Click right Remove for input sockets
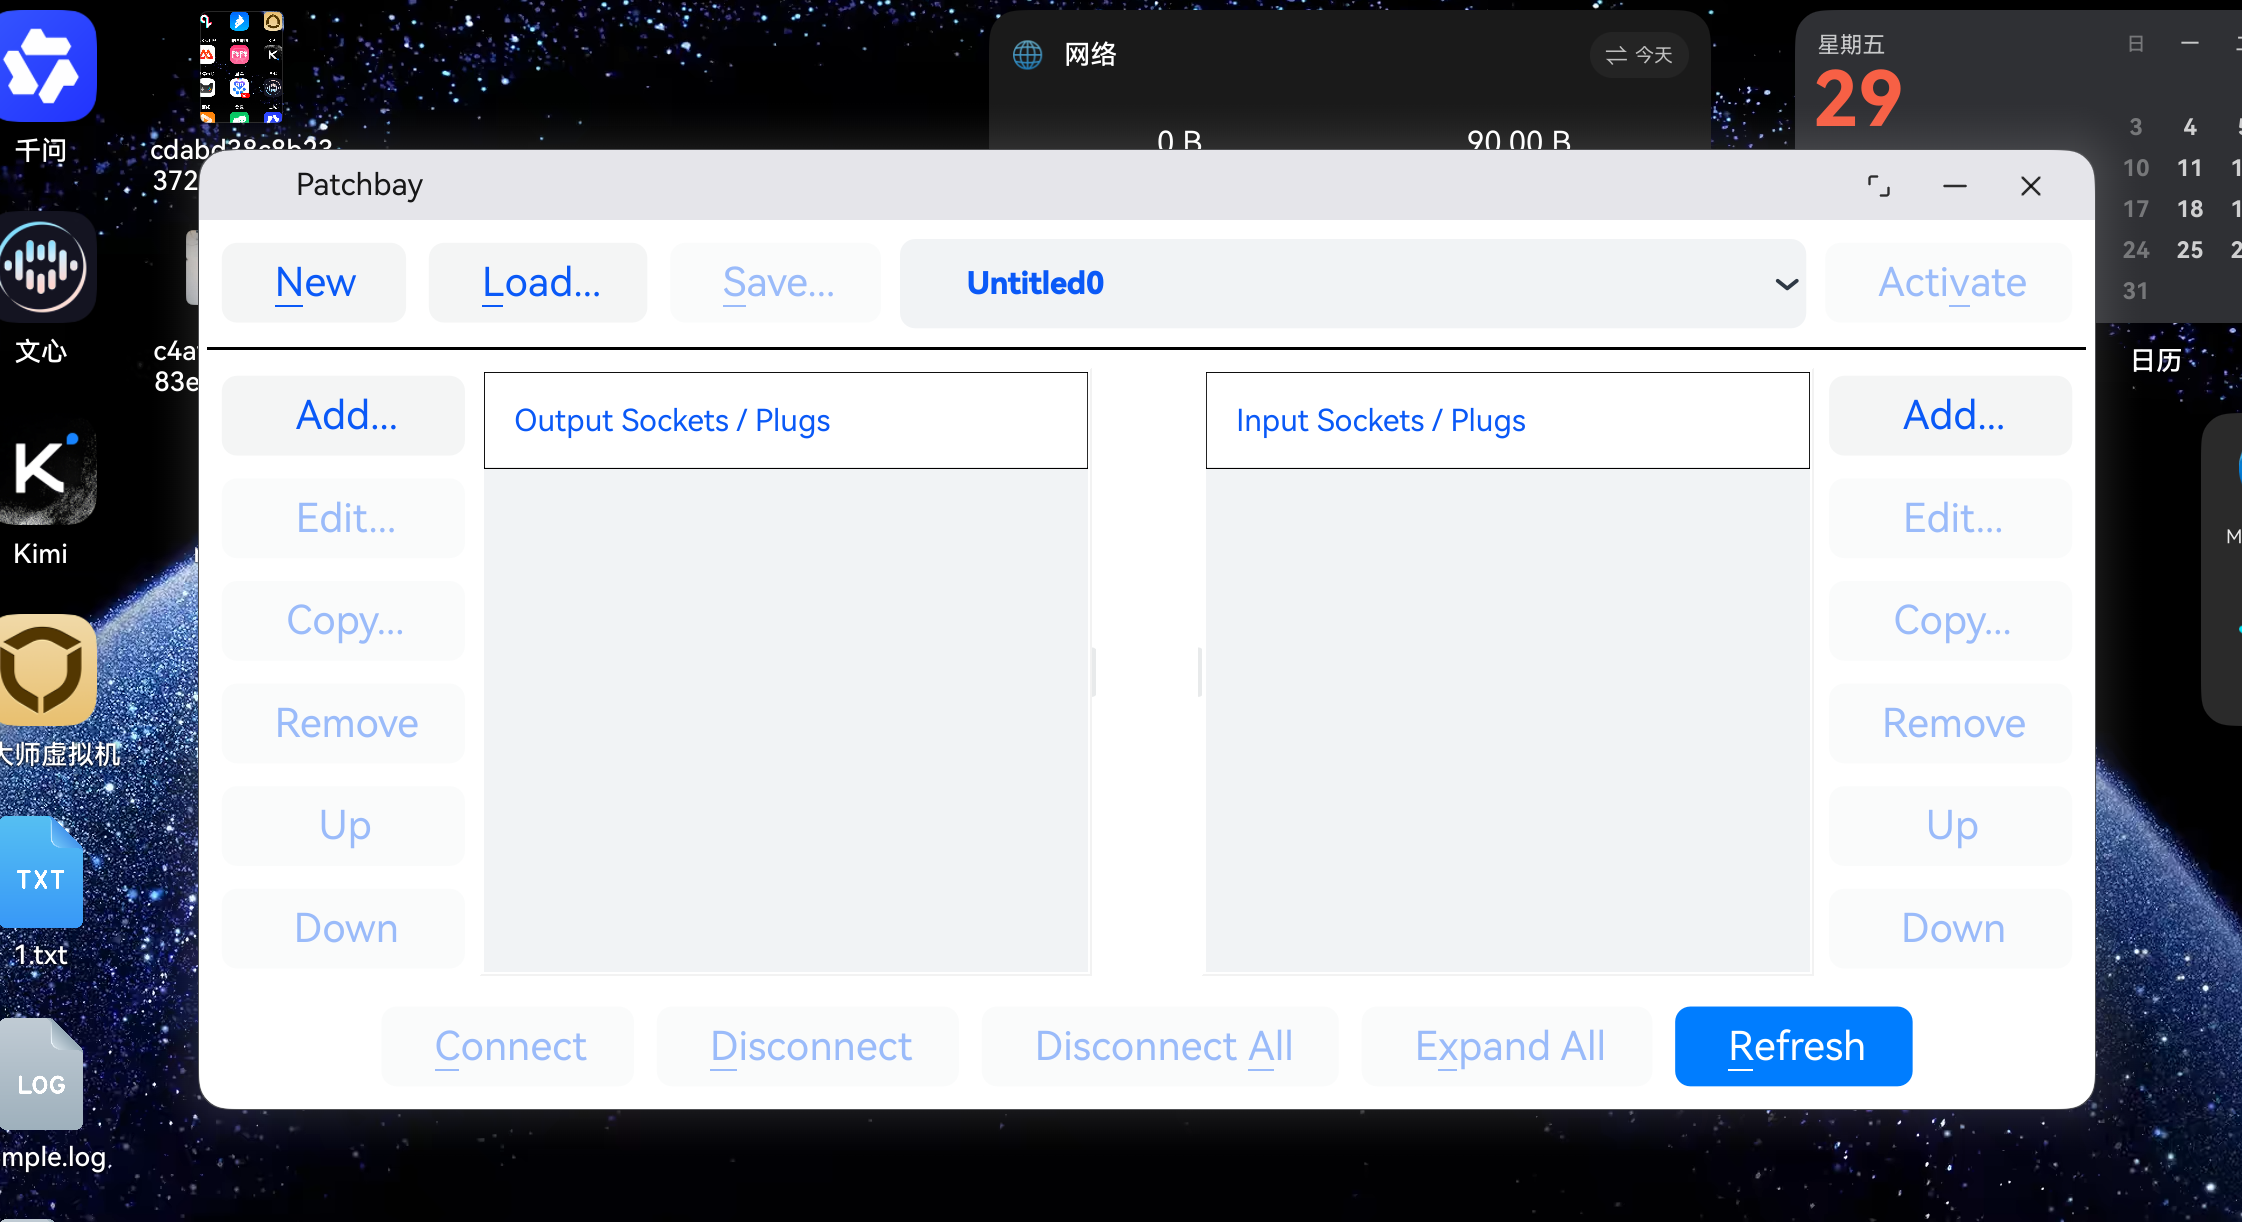 [x=1951, y=723]
